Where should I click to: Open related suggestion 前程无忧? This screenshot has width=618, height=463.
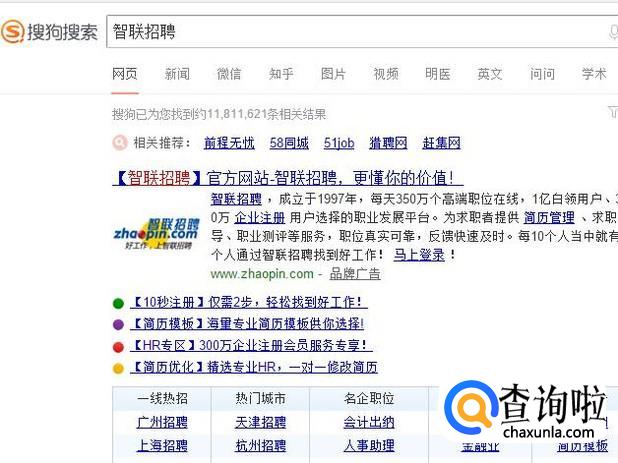[x=229, y=143]
